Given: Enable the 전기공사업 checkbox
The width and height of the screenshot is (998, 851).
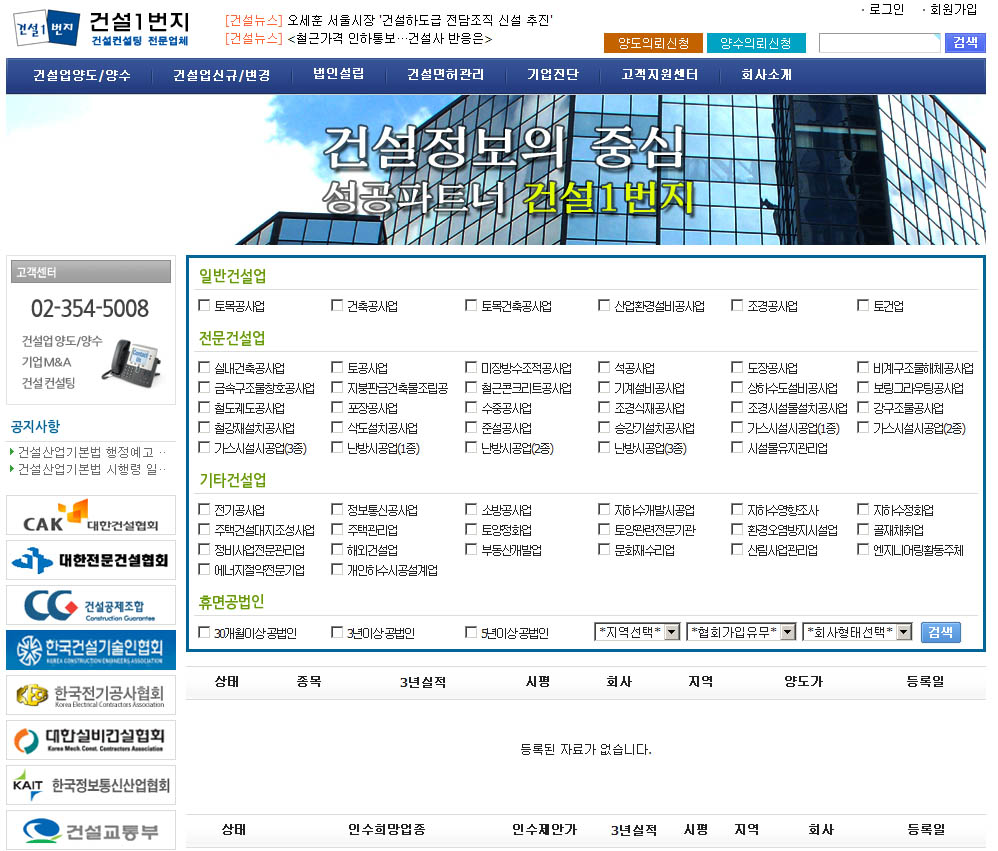Looking at the screenshot, I should tap(205, 510).
